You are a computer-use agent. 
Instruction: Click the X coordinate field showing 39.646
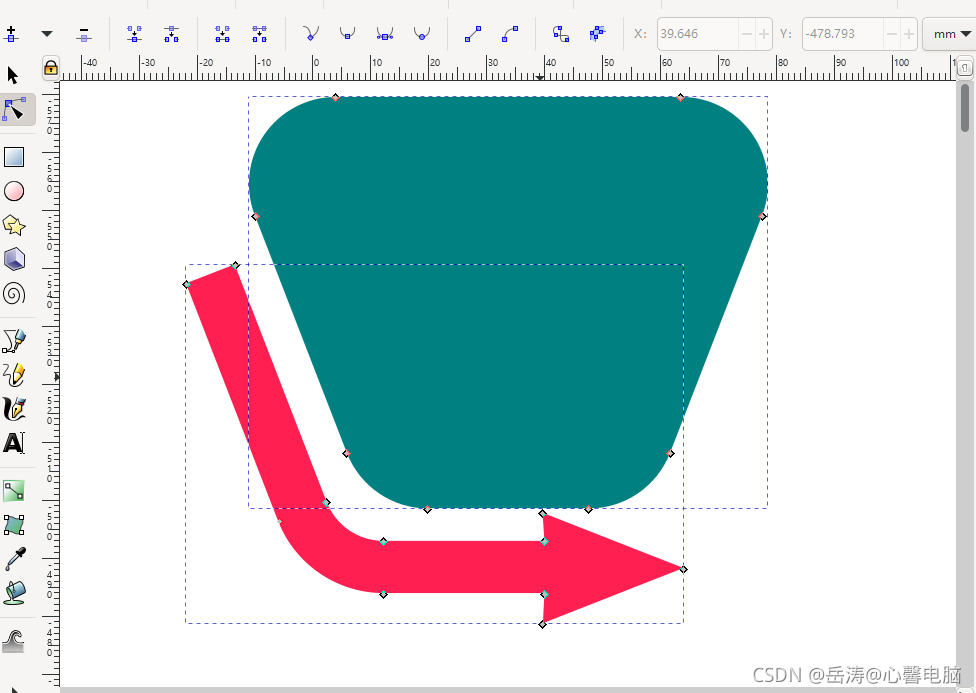coord(698,34)
